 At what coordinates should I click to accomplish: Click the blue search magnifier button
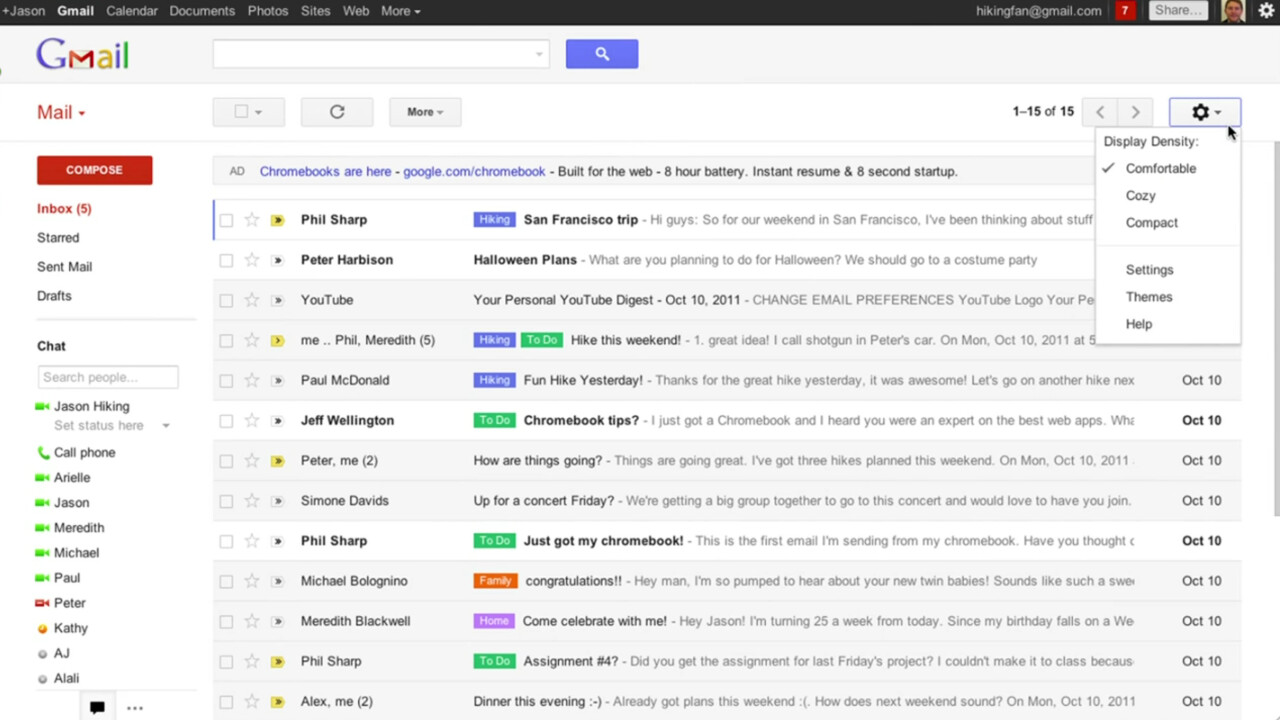click(x=601, y=54)
